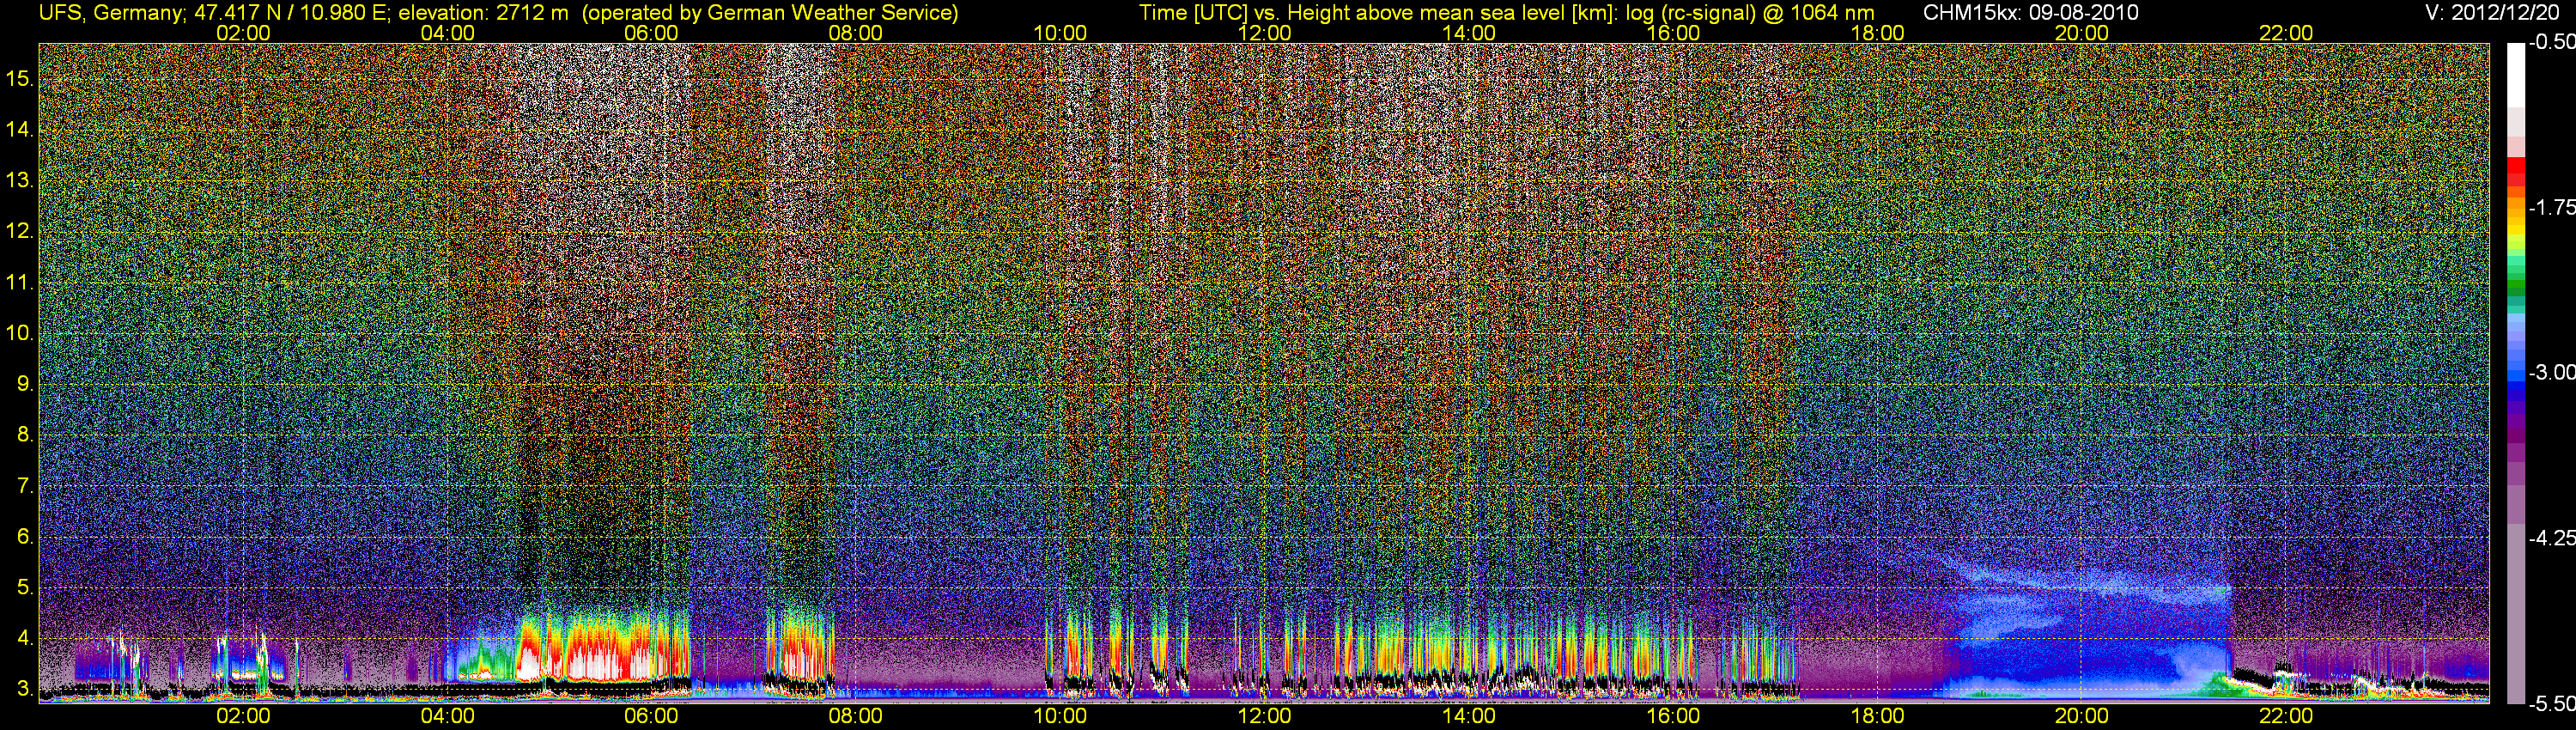Screen dimensions: 2576x730
Task: Click the 'log (rc-signal) @ 1064 nm' title text
Action: pyautogui.click(x=1749, y=12)
